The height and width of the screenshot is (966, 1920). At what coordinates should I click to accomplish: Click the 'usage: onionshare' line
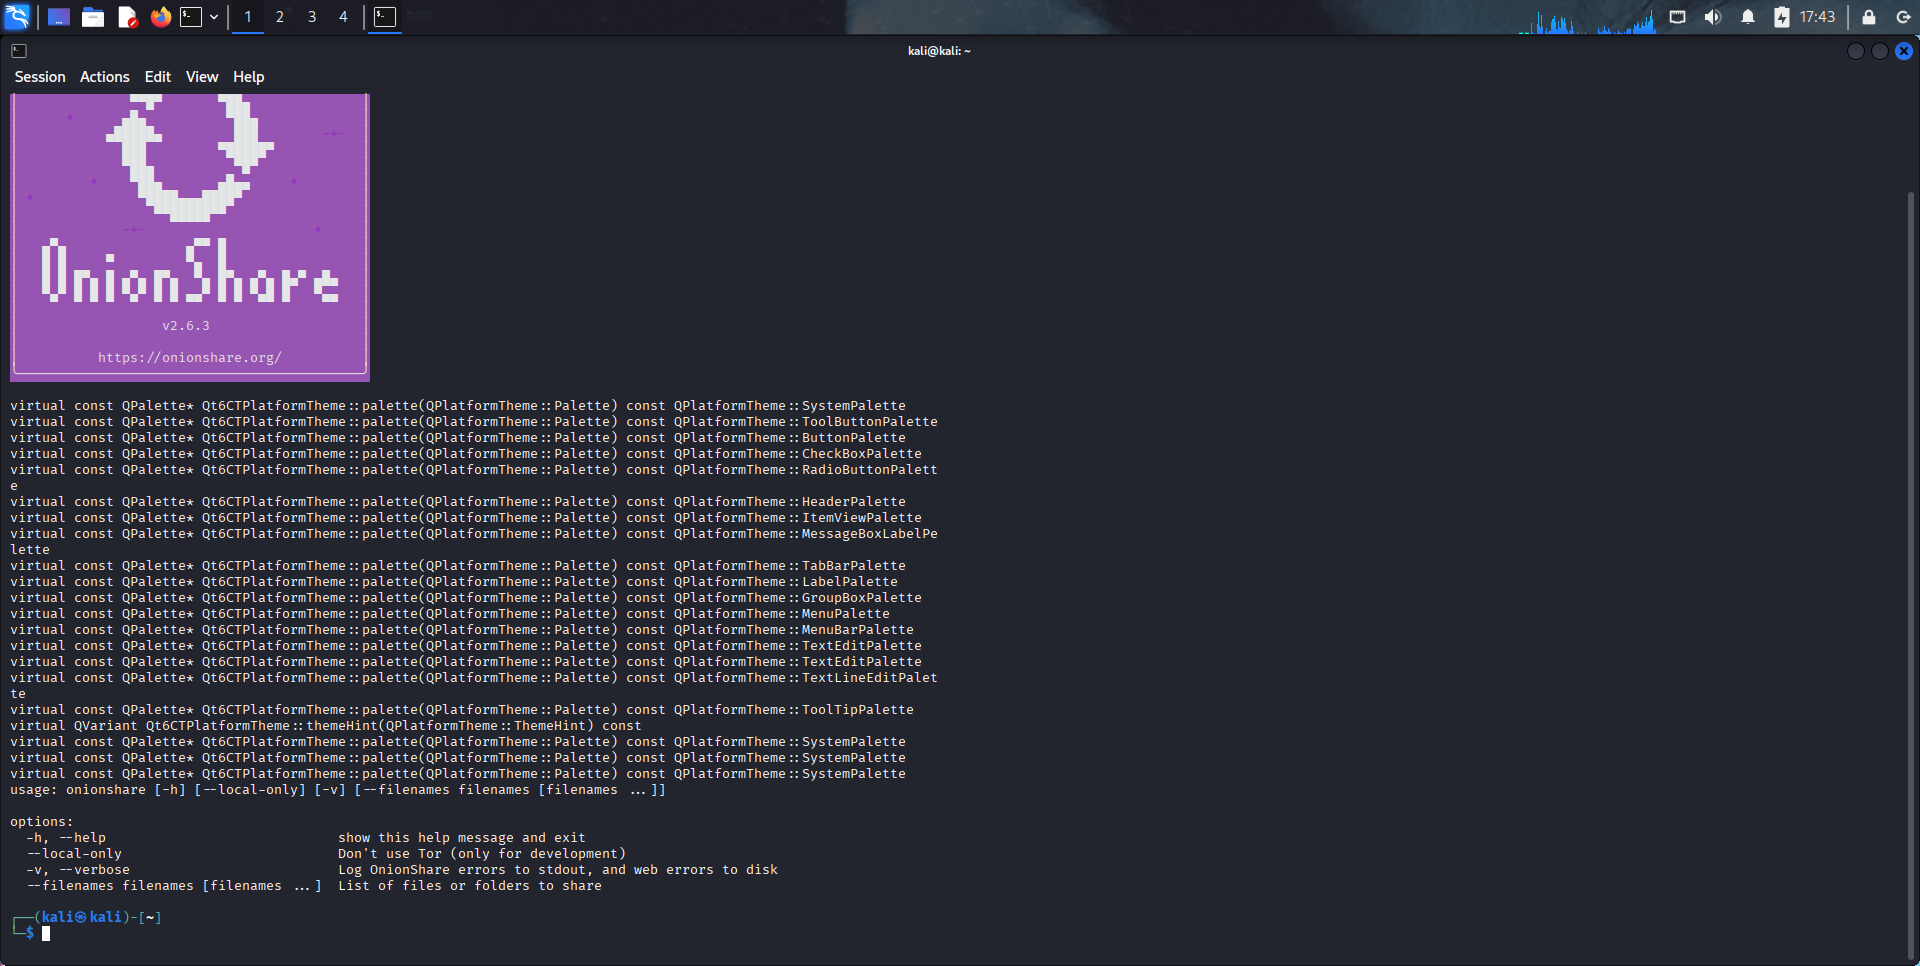(338, 790)
